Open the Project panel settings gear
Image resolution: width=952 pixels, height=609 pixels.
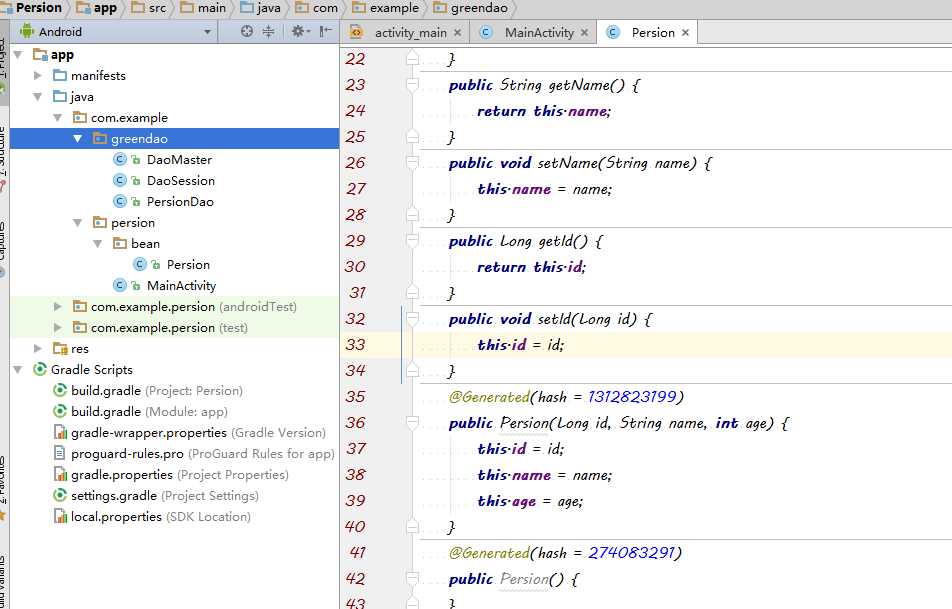(297, 32)
